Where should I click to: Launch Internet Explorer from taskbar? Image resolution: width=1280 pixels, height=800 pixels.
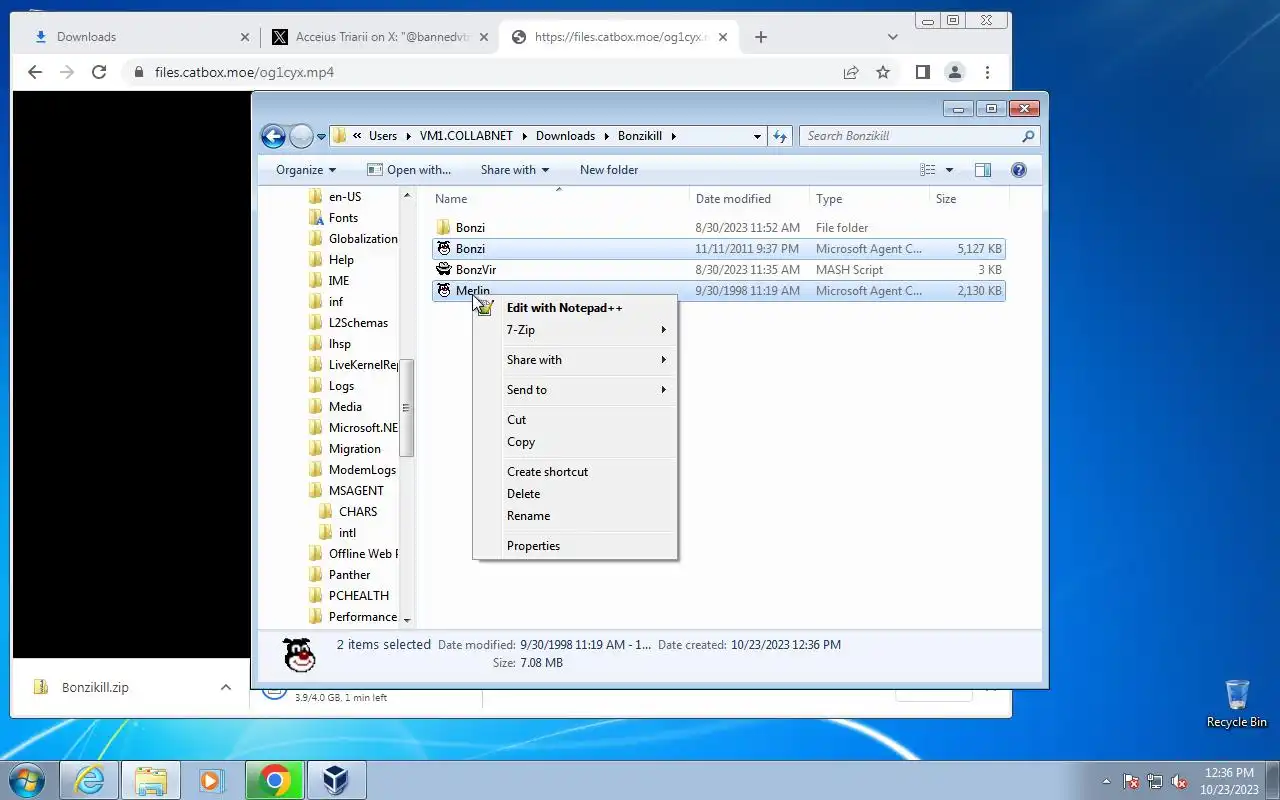[x=89, y=780]
